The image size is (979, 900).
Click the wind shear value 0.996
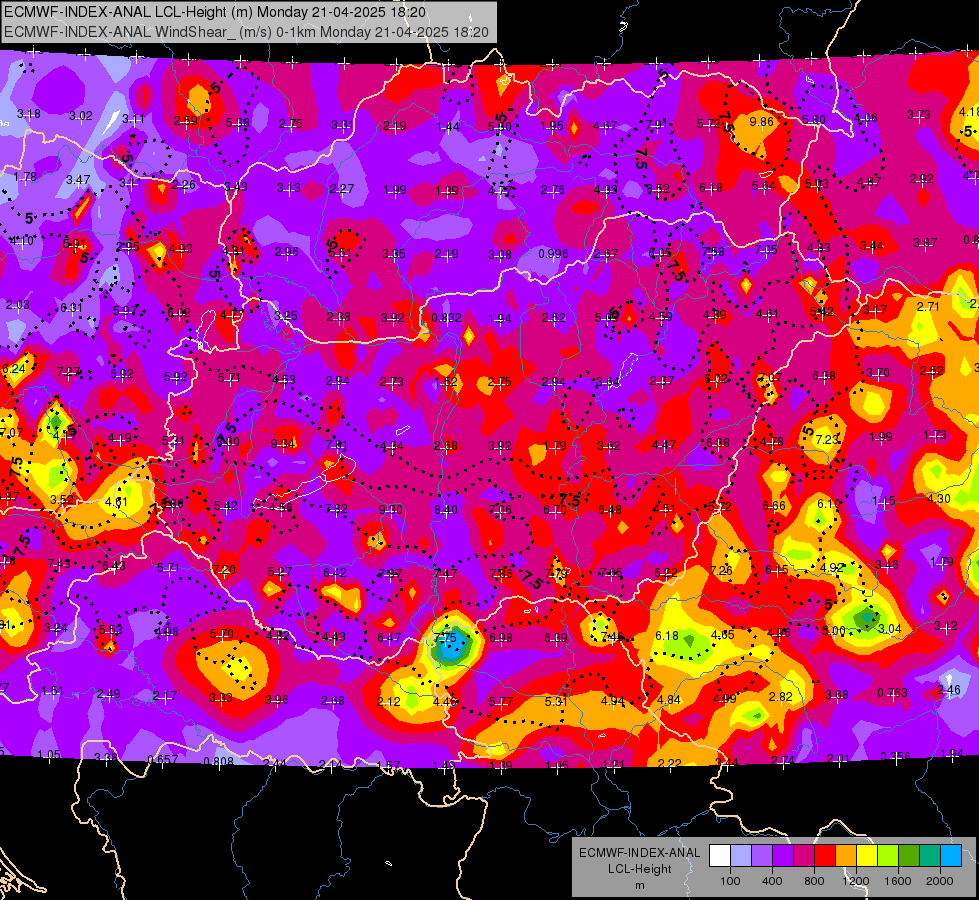tap(553, 254)
